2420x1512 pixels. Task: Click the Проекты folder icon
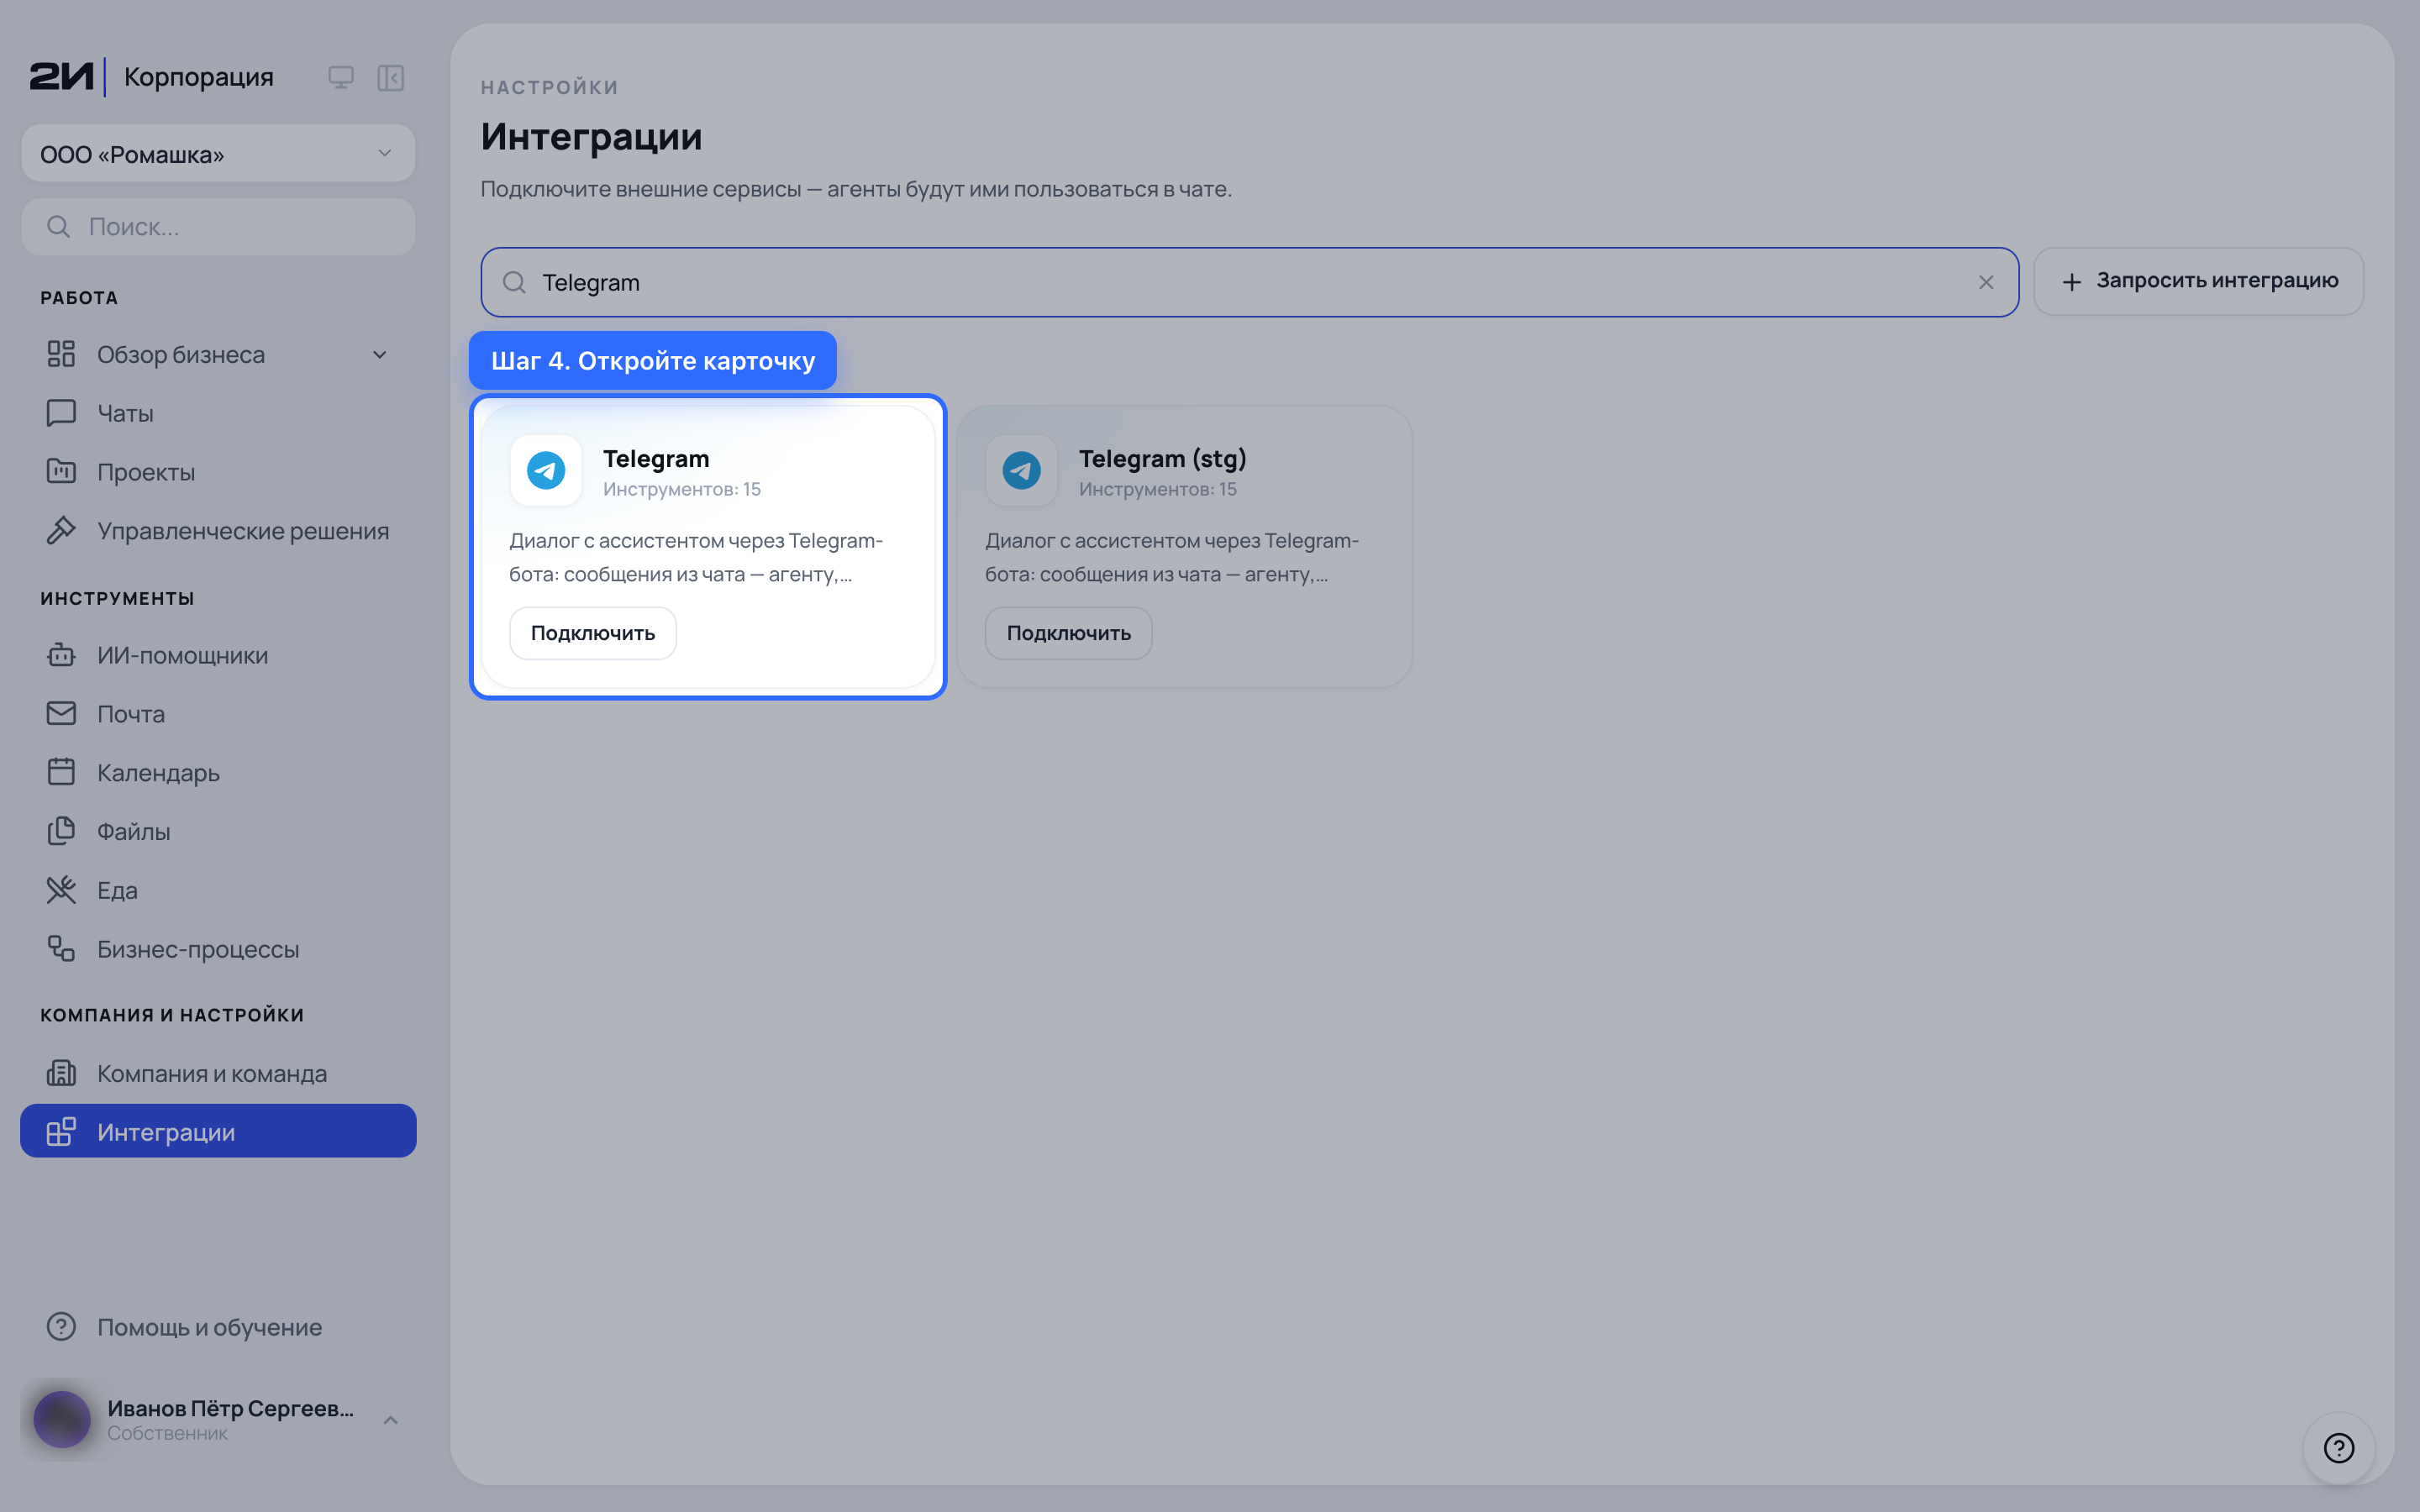click(x=61, y=471)
